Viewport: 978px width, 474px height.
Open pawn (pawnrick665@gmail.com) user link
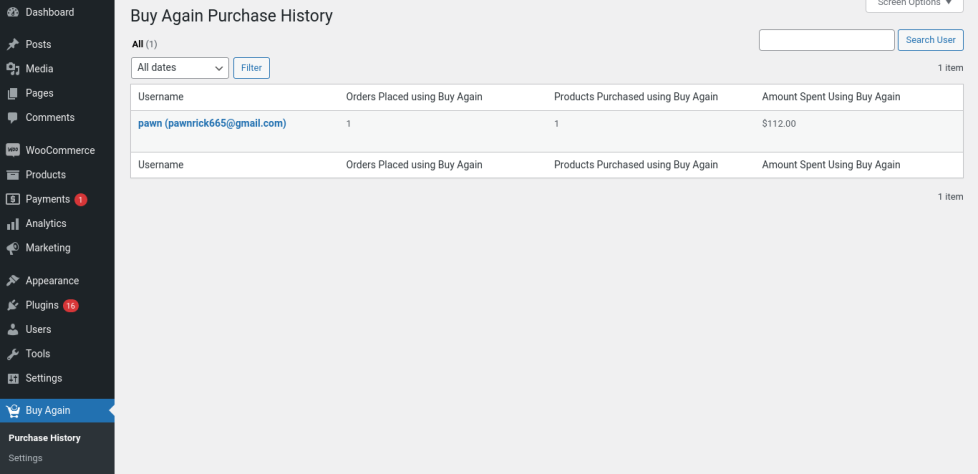(x=212, y=124)
